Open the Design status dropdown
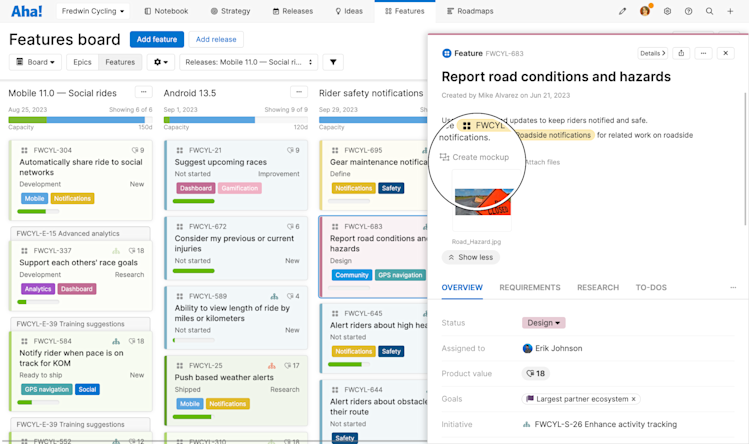This screenshot has height=444, width=749. [544, 323]
